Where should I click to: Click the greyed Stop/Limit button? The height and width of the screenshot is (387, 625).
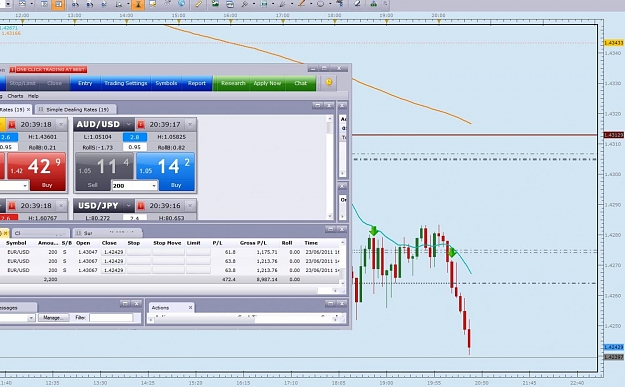click(x=22, y=83)
